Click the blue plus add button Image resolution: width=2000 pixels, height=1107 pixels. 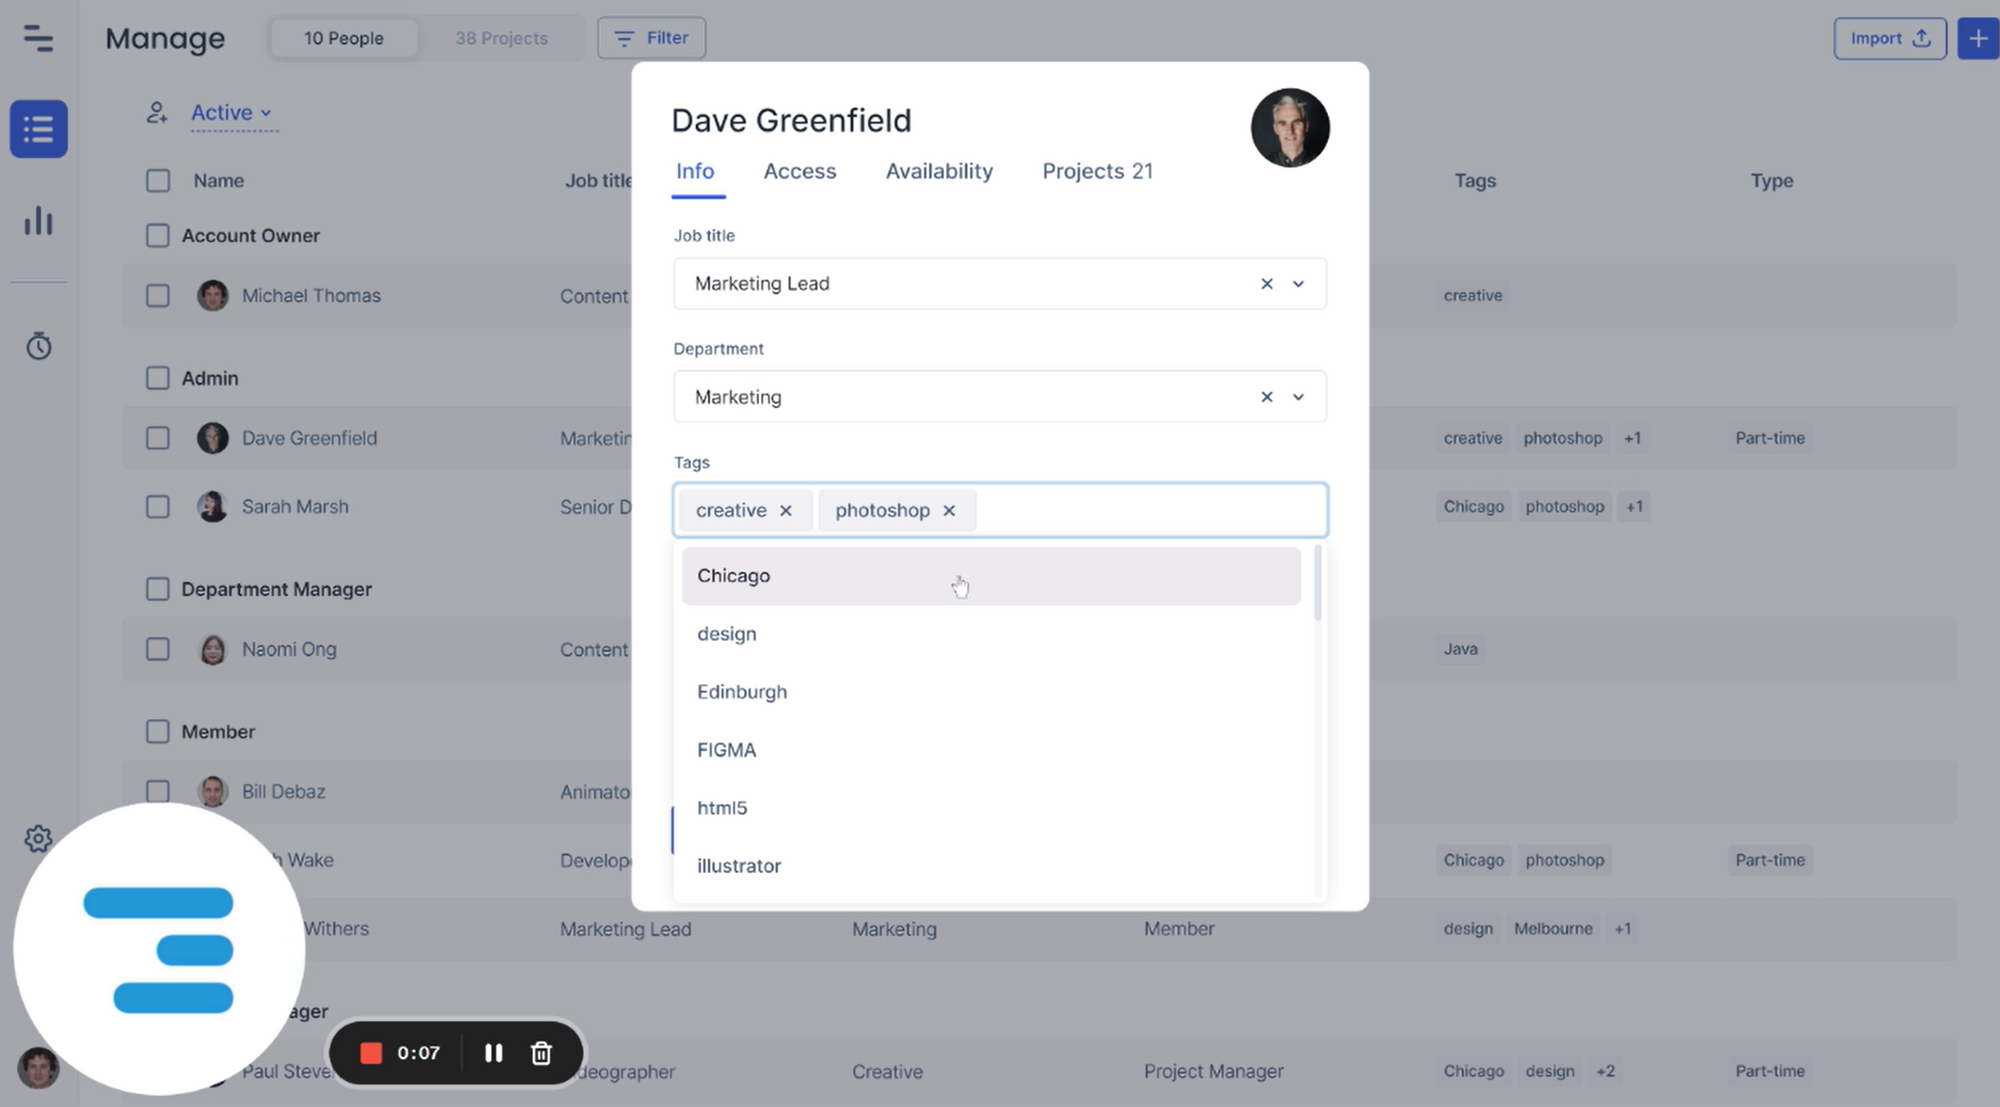click(x=1977, y=38)
